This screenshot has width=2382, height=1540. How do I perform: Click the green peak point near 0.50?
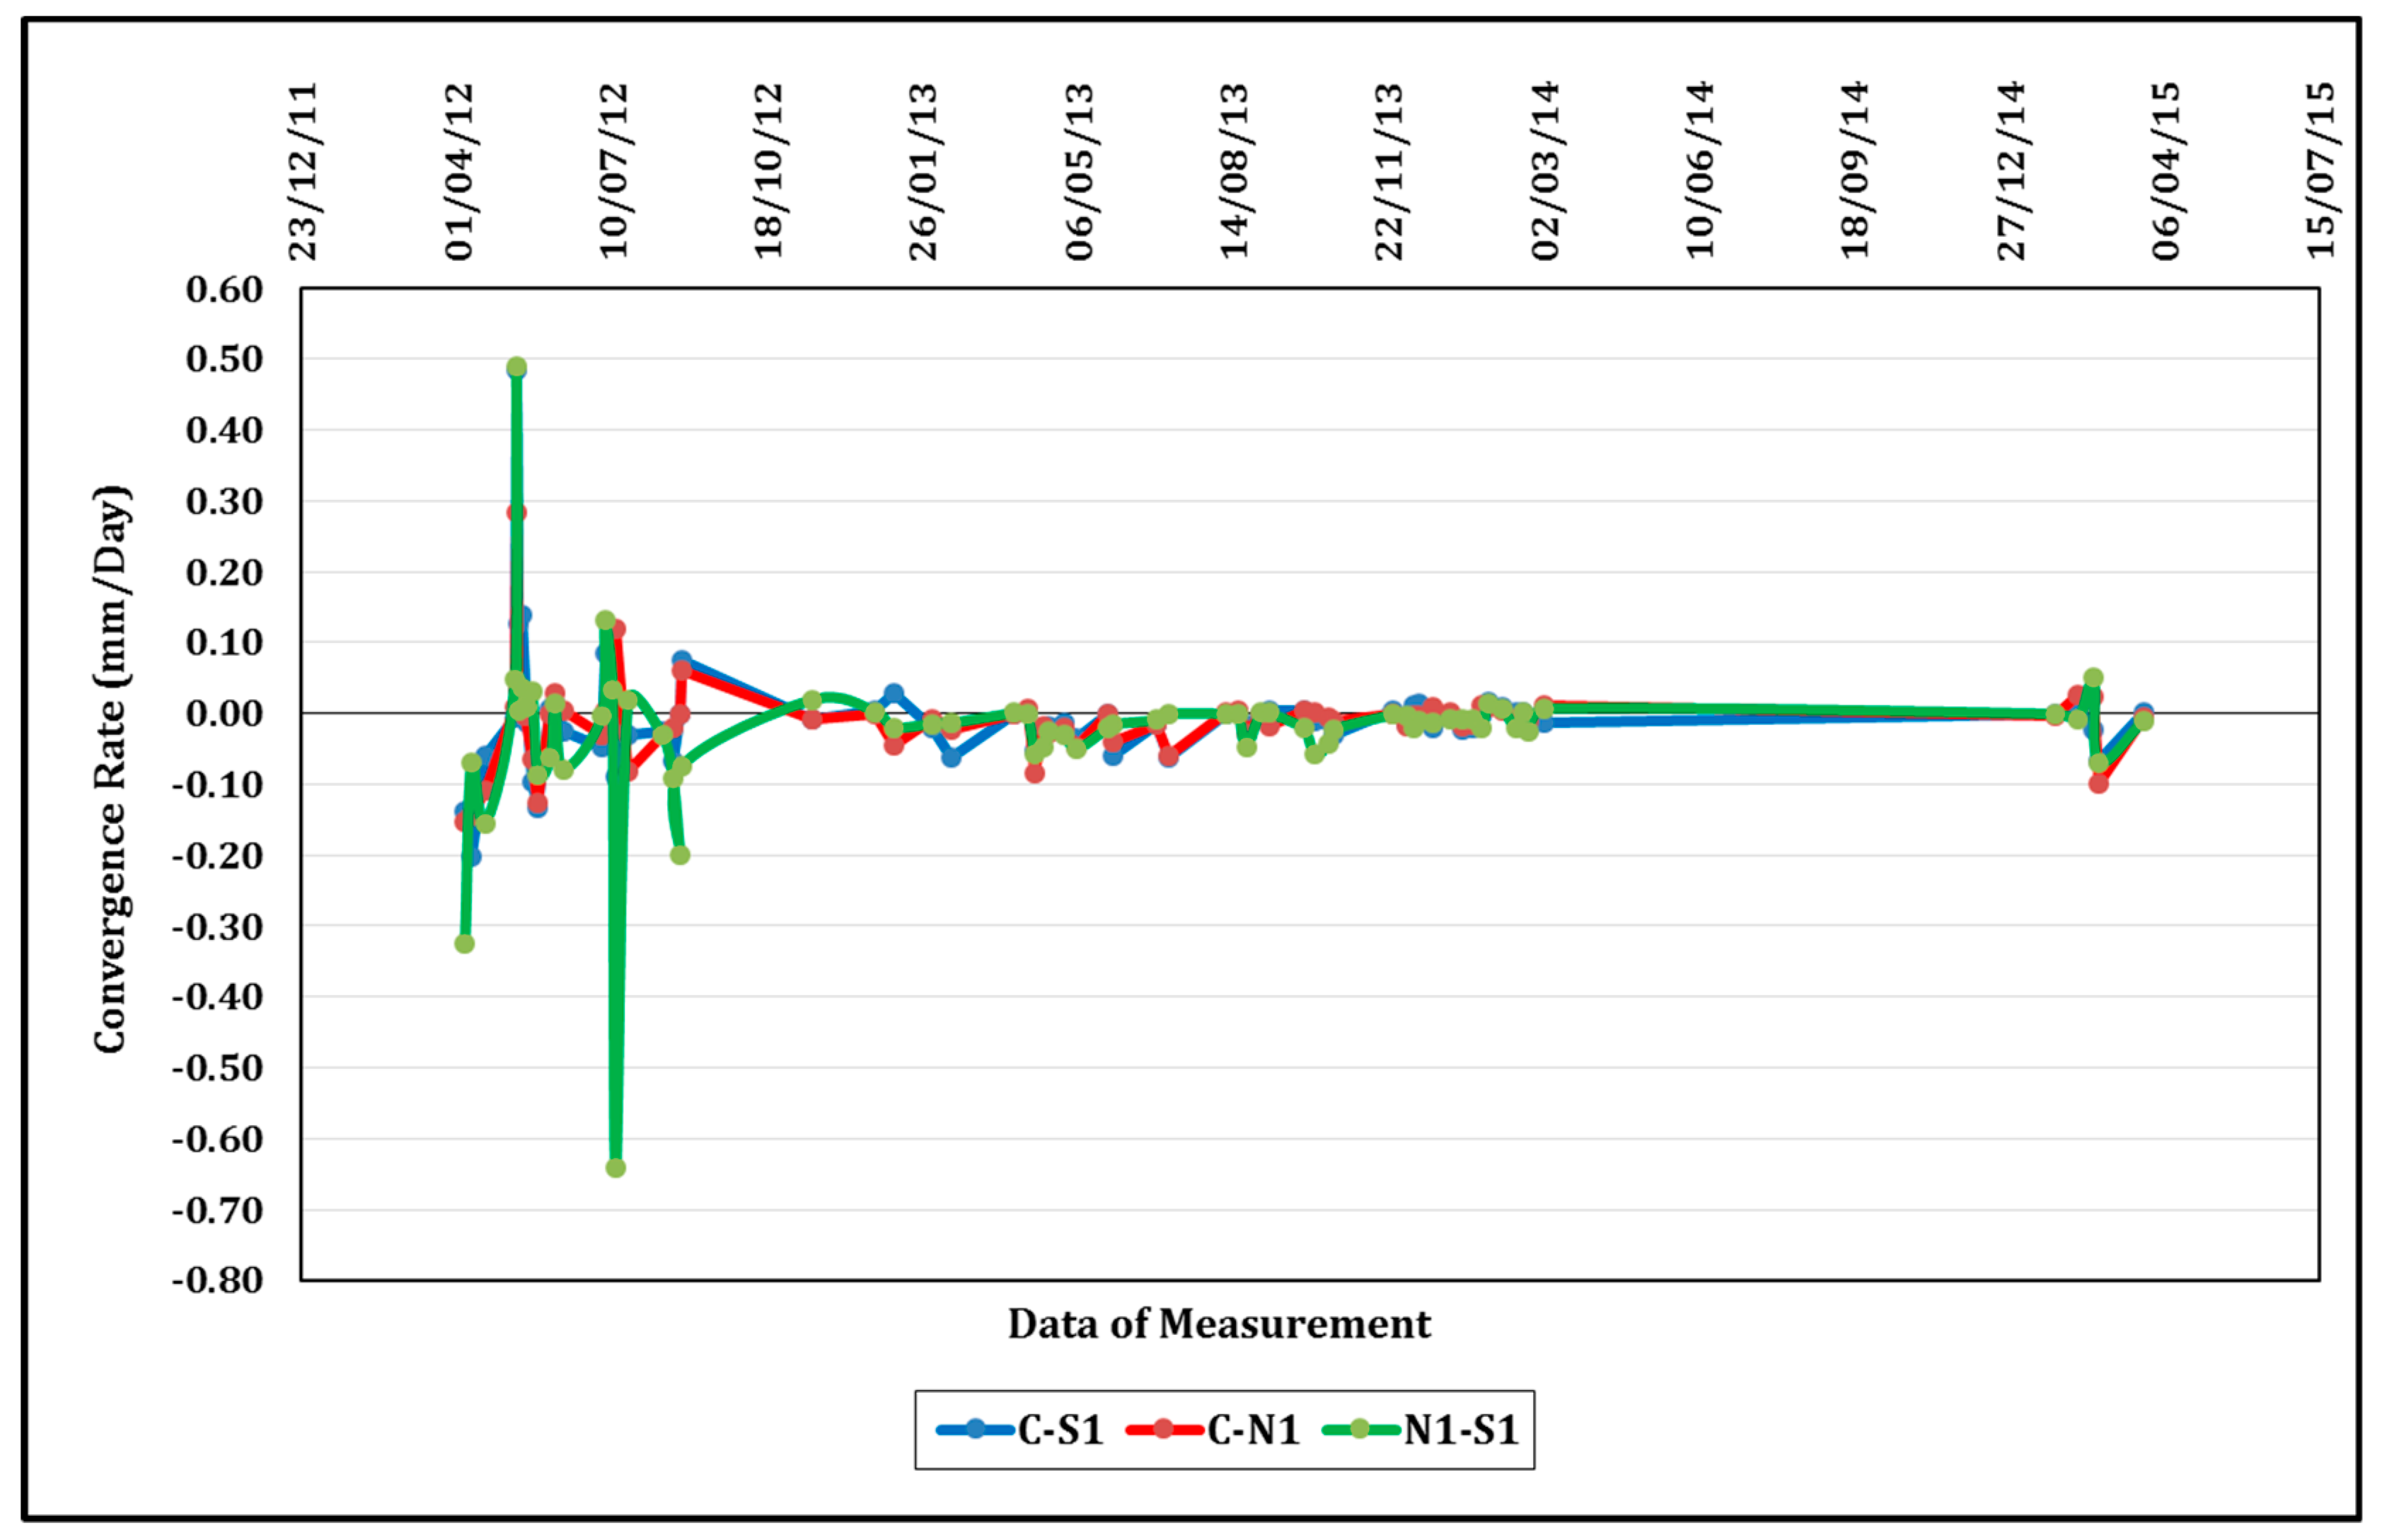pyautogui.click(x=516, y=367)
